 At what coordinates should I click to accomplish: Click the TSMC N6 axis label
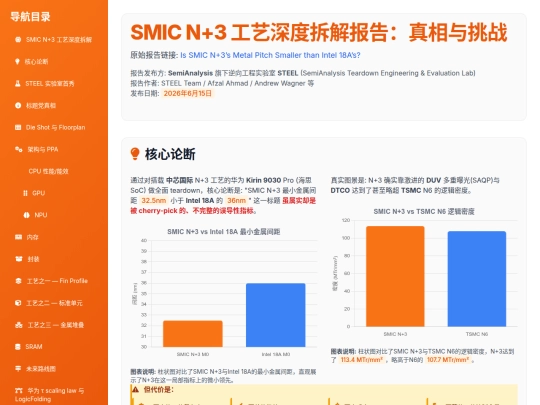477,334
